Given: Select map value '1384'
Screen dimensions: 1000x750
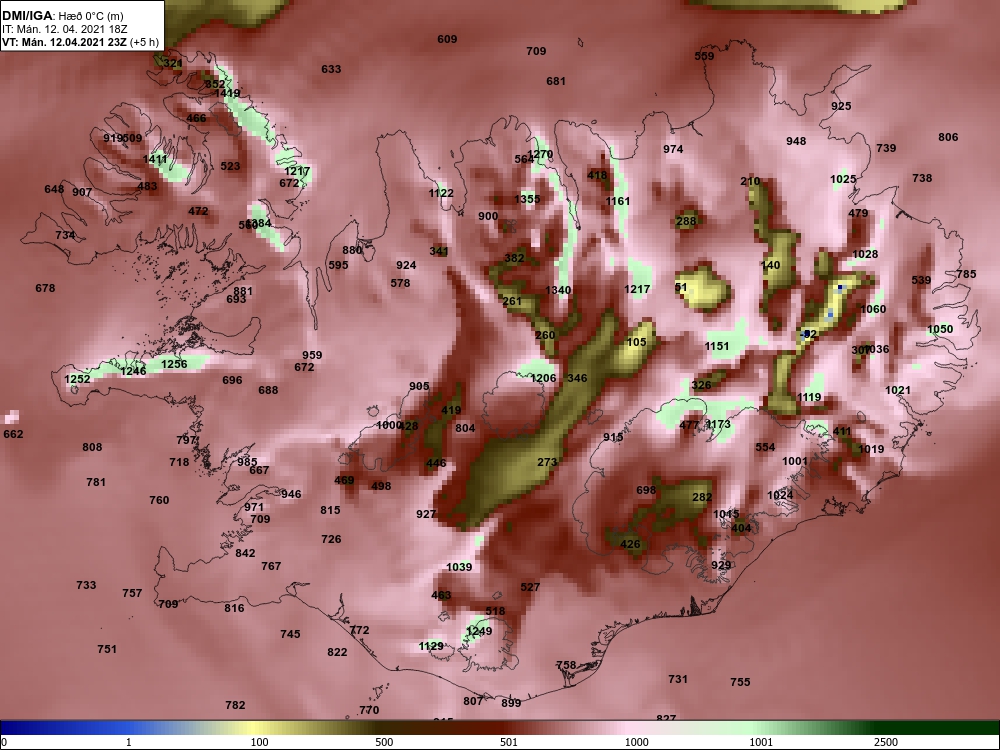Looking at the screenshot, I should [258, 223].
